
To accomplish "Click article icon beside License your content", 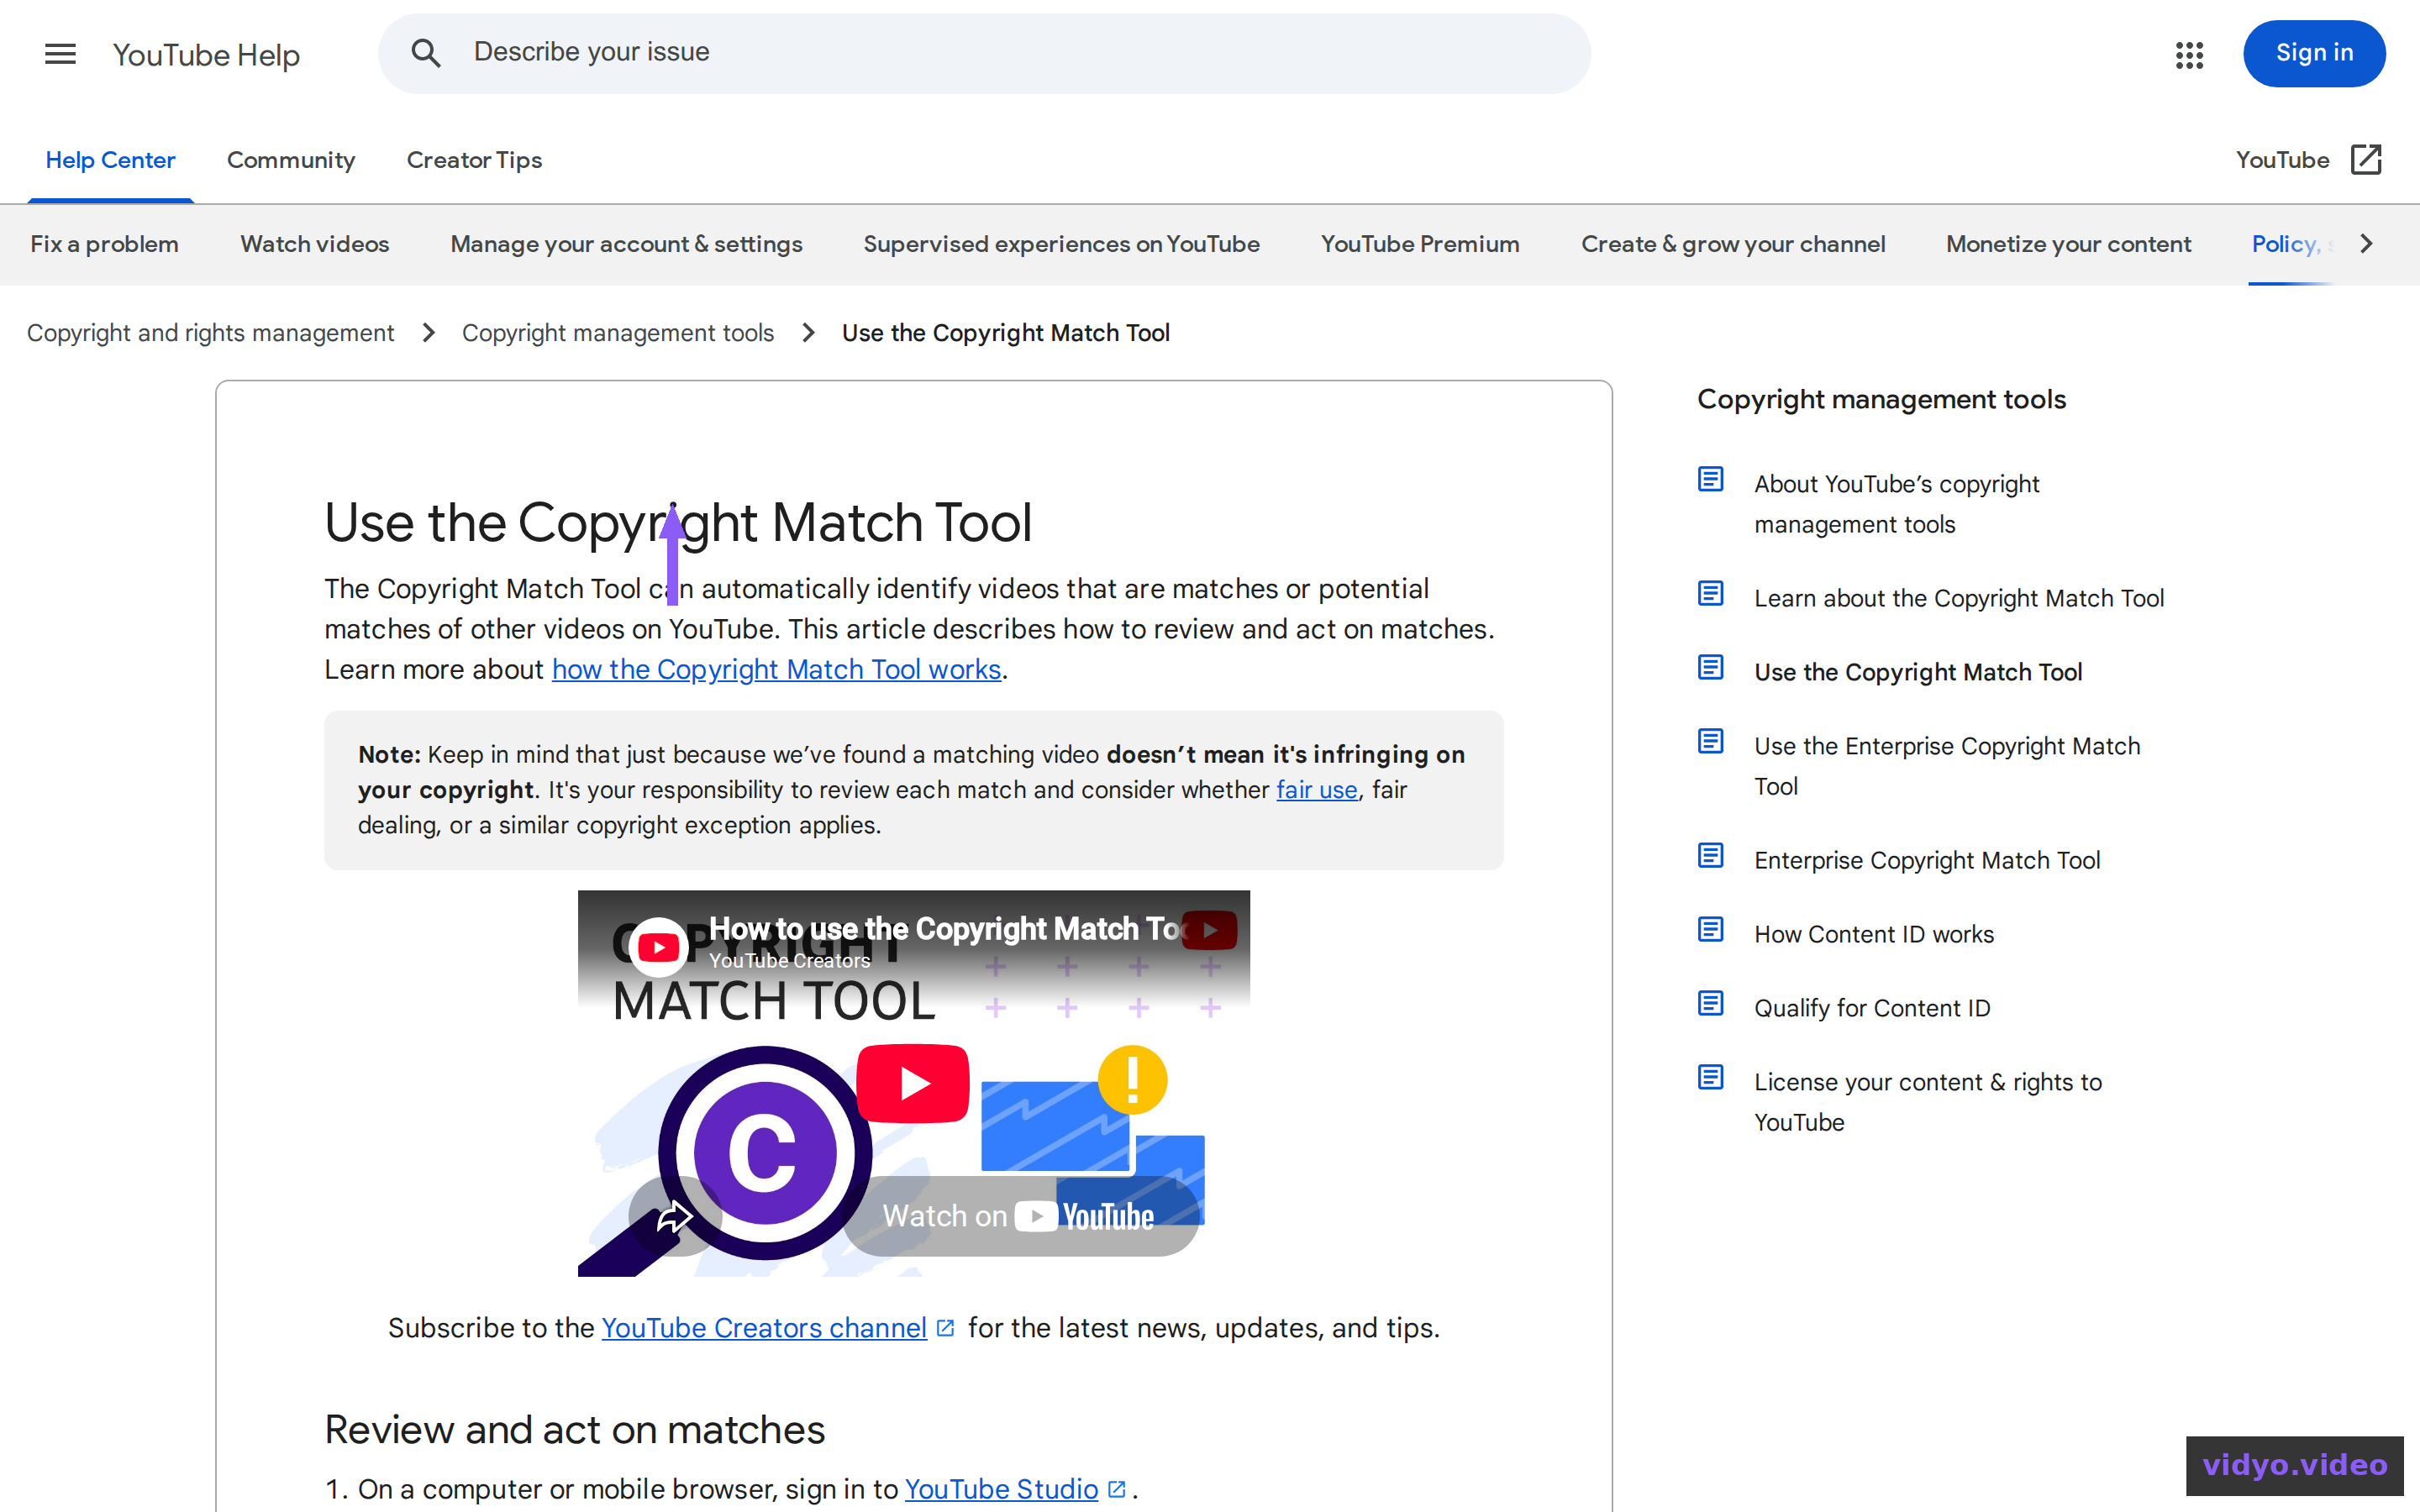I will (1710, 1078).
